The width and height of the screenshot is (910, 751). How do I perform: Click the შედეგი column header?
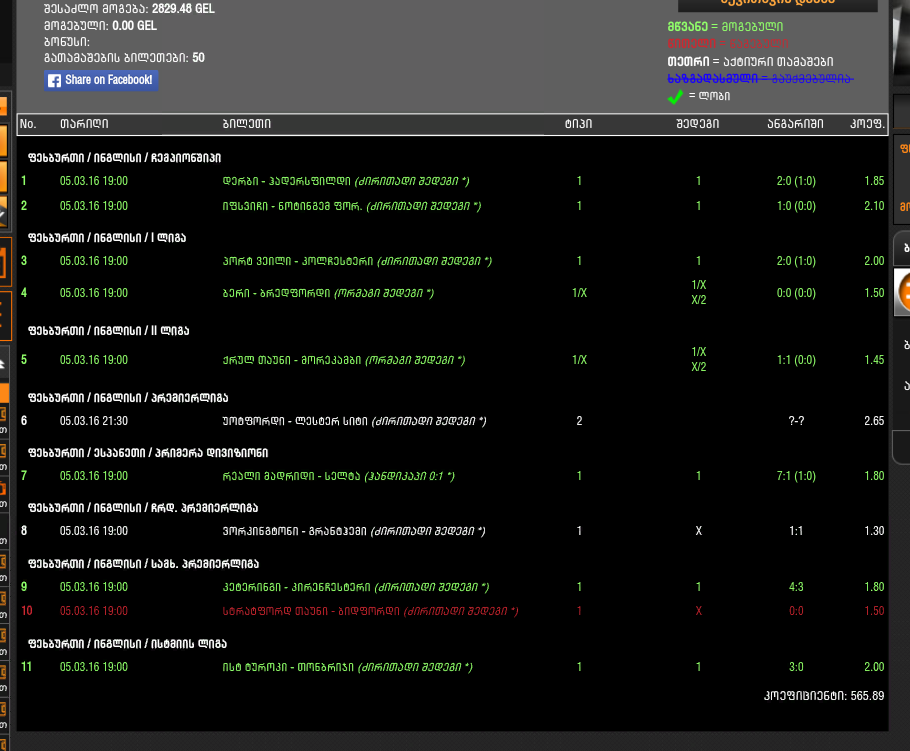pyautogui.click(x=698, y=124)
